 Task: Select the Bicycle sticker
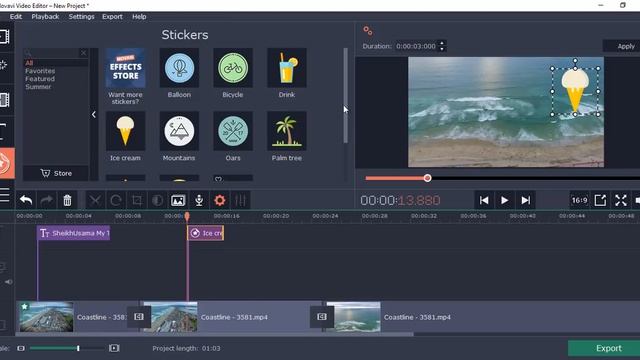point(233,68)
